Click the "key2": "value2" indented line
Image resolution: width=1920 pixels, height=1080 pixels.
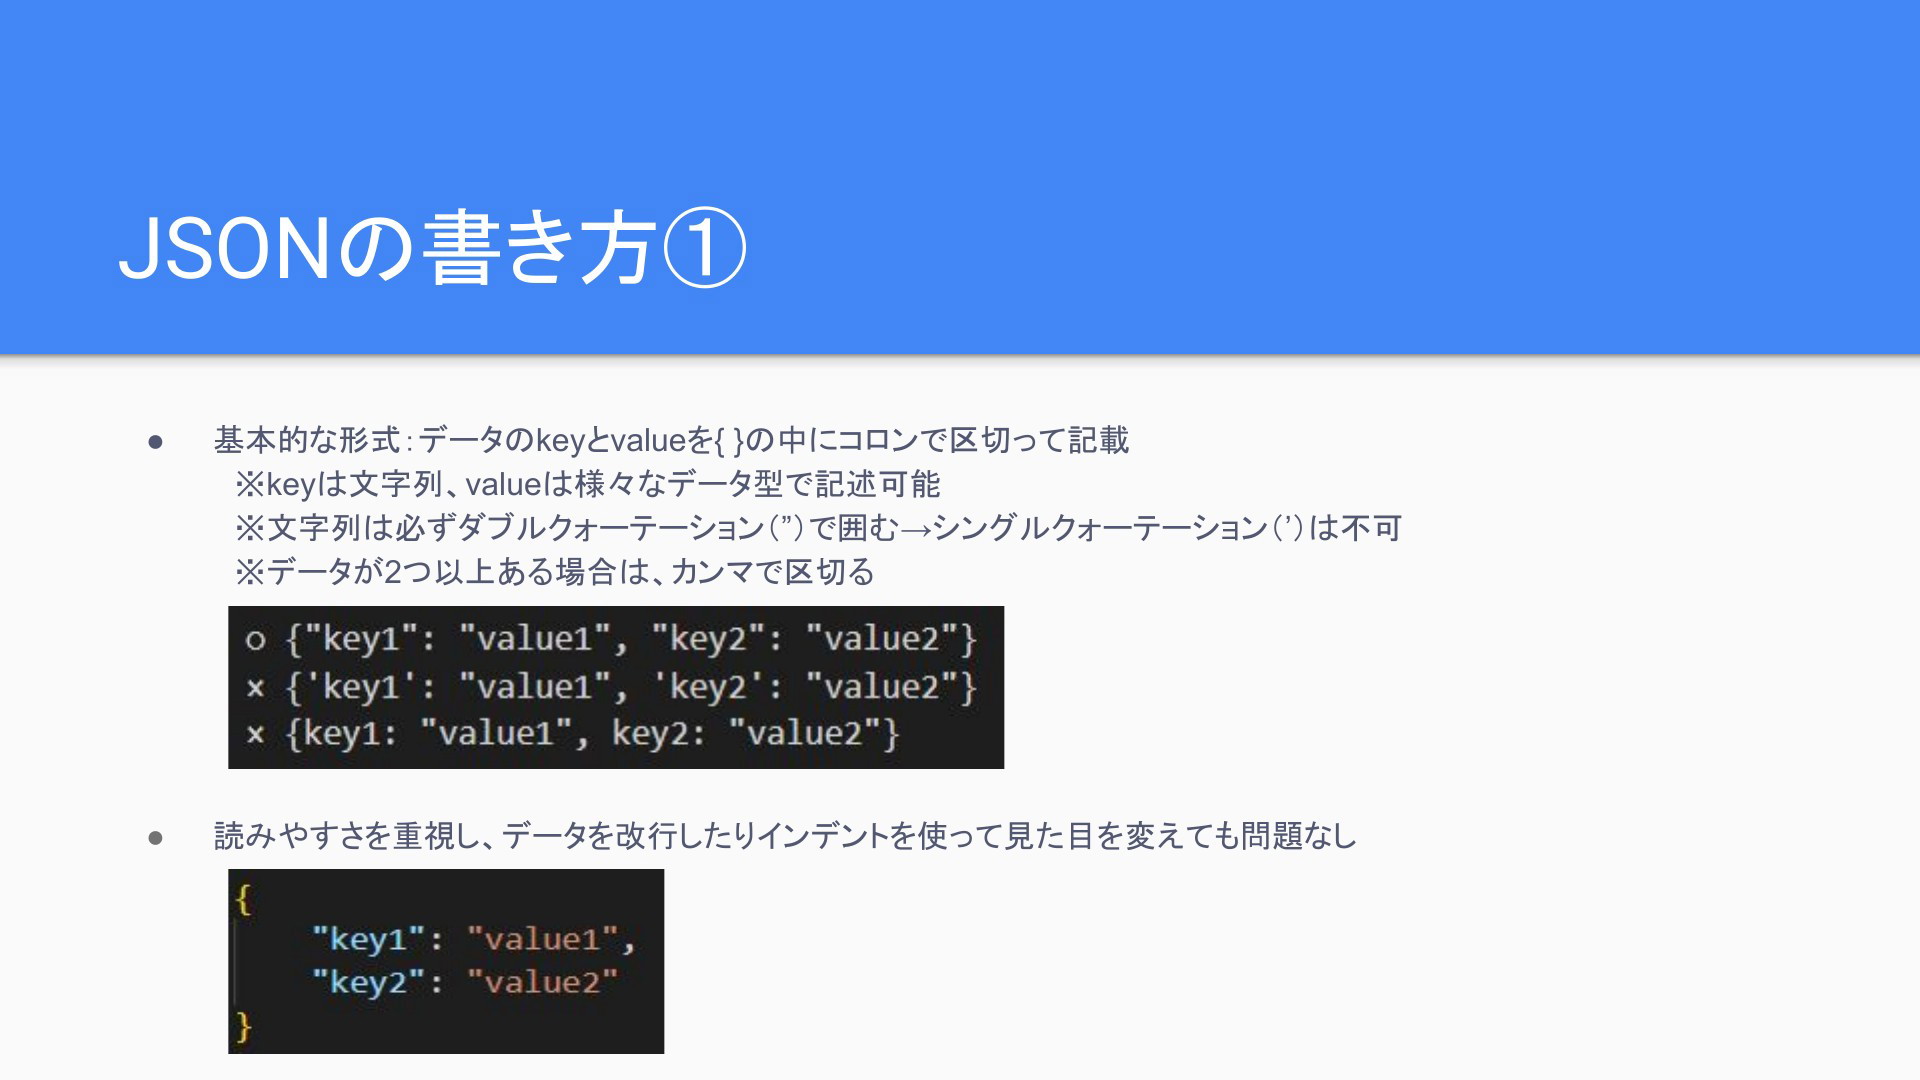[464, 982]
